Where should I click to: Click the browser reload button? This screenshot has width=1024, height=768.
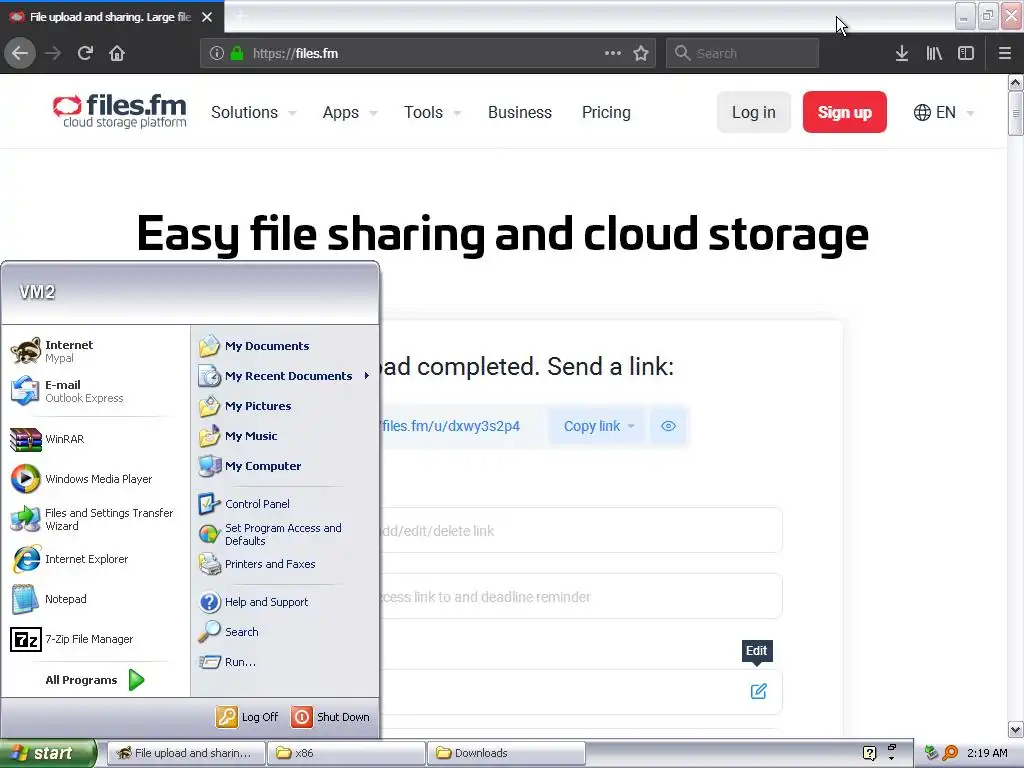86,54
